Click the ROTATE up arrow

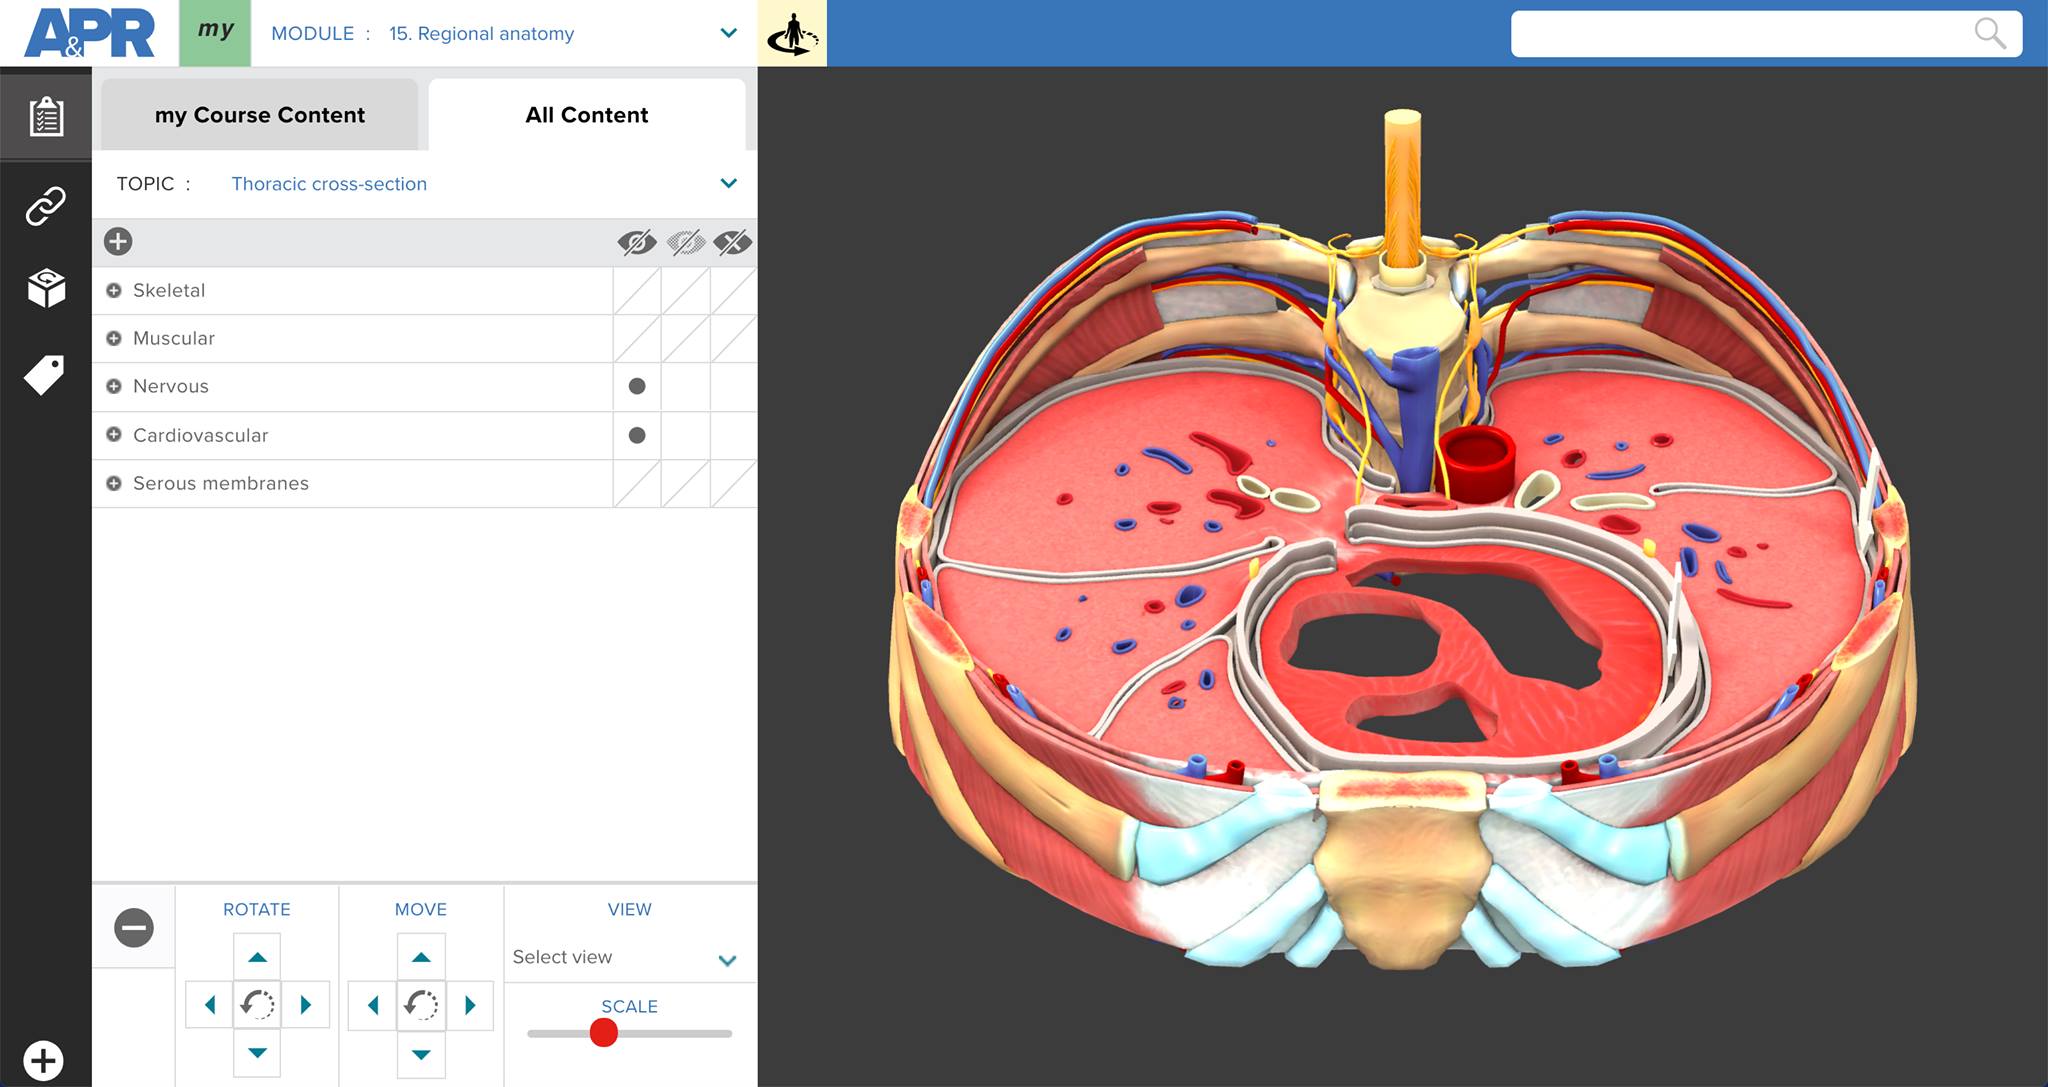(257, 957)
